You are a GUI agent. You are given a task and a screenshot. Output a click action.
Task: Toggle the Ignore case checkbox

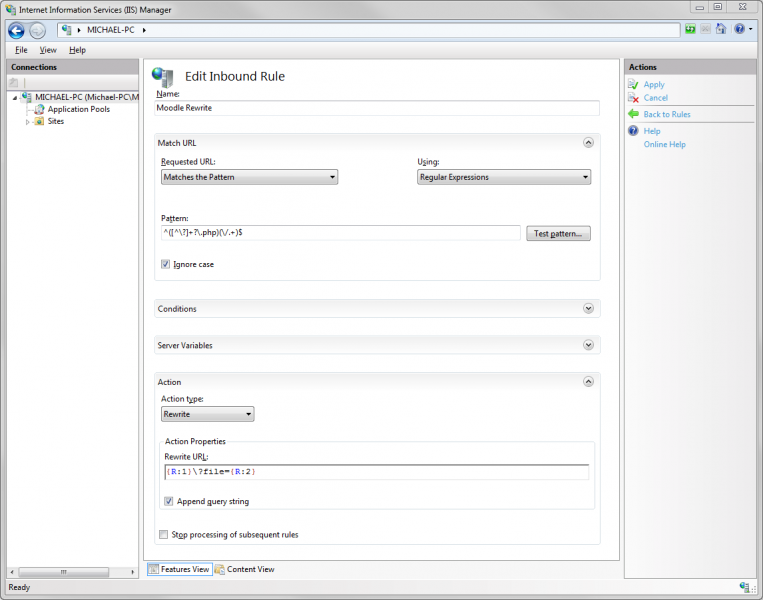pyautogui.click(x=165, y=264)
